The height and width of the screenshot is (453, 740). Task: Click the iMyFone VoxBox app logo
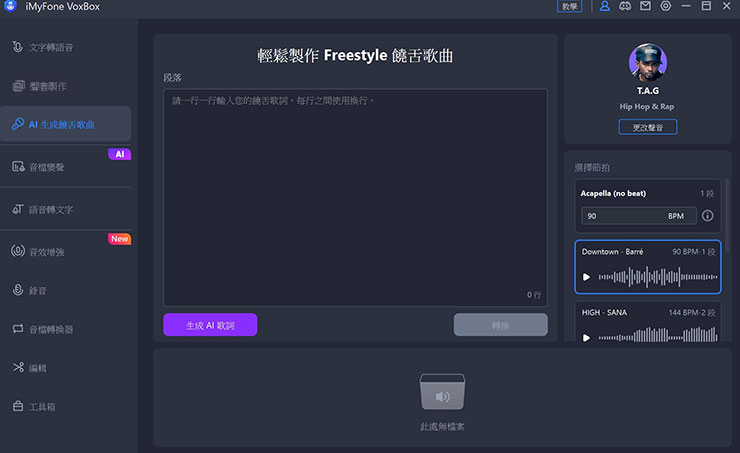[x=10, y=6]
